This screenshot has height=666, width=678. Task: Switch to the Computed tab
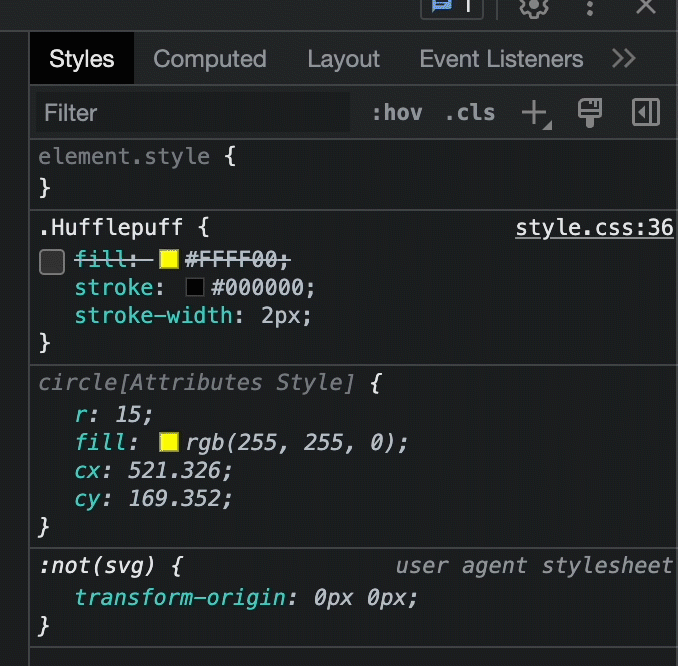pos(210,59)
